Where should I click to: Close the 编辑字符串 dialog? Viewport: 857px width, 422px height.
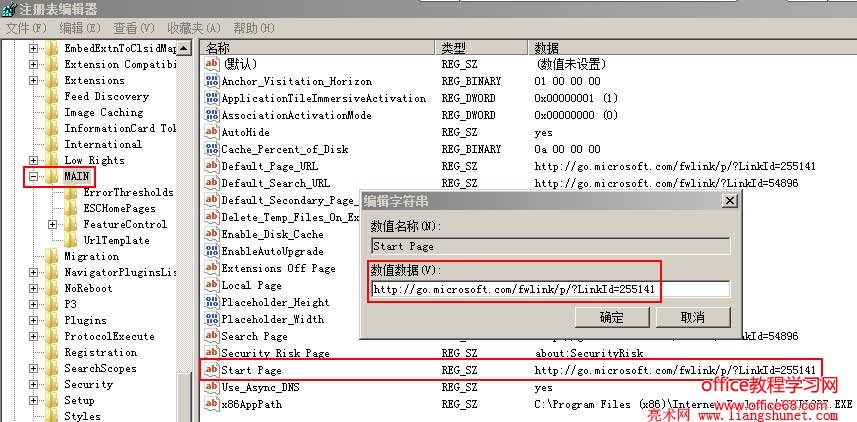(729, 201)
